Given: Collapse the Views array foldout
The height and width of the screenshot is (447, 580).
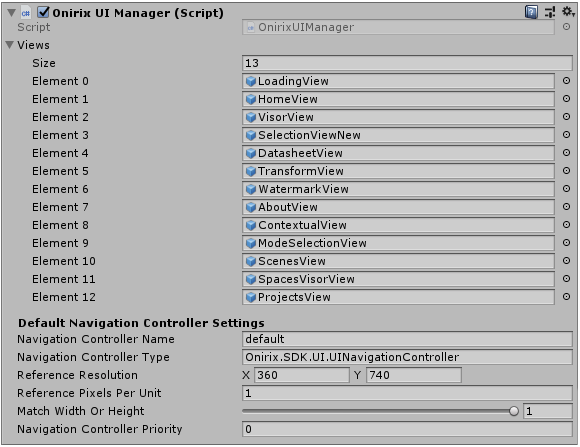Looking at the screenshot, I should (10, 45).
